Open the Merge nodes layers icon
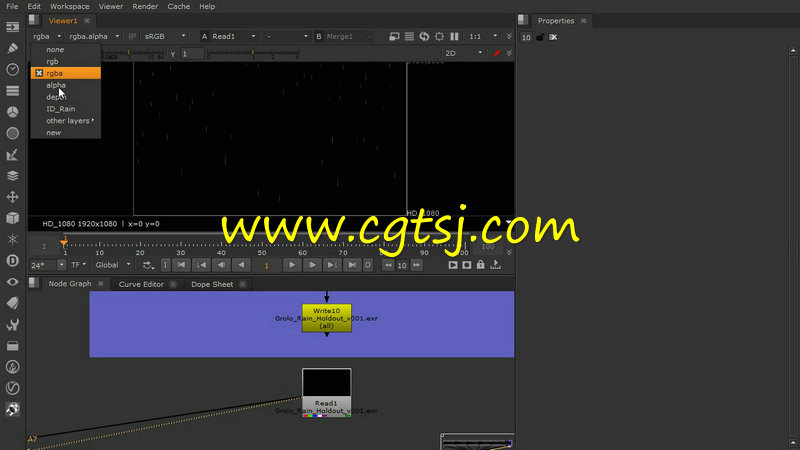Viewport: 800px width, 450px height. [x=12, y=176]
